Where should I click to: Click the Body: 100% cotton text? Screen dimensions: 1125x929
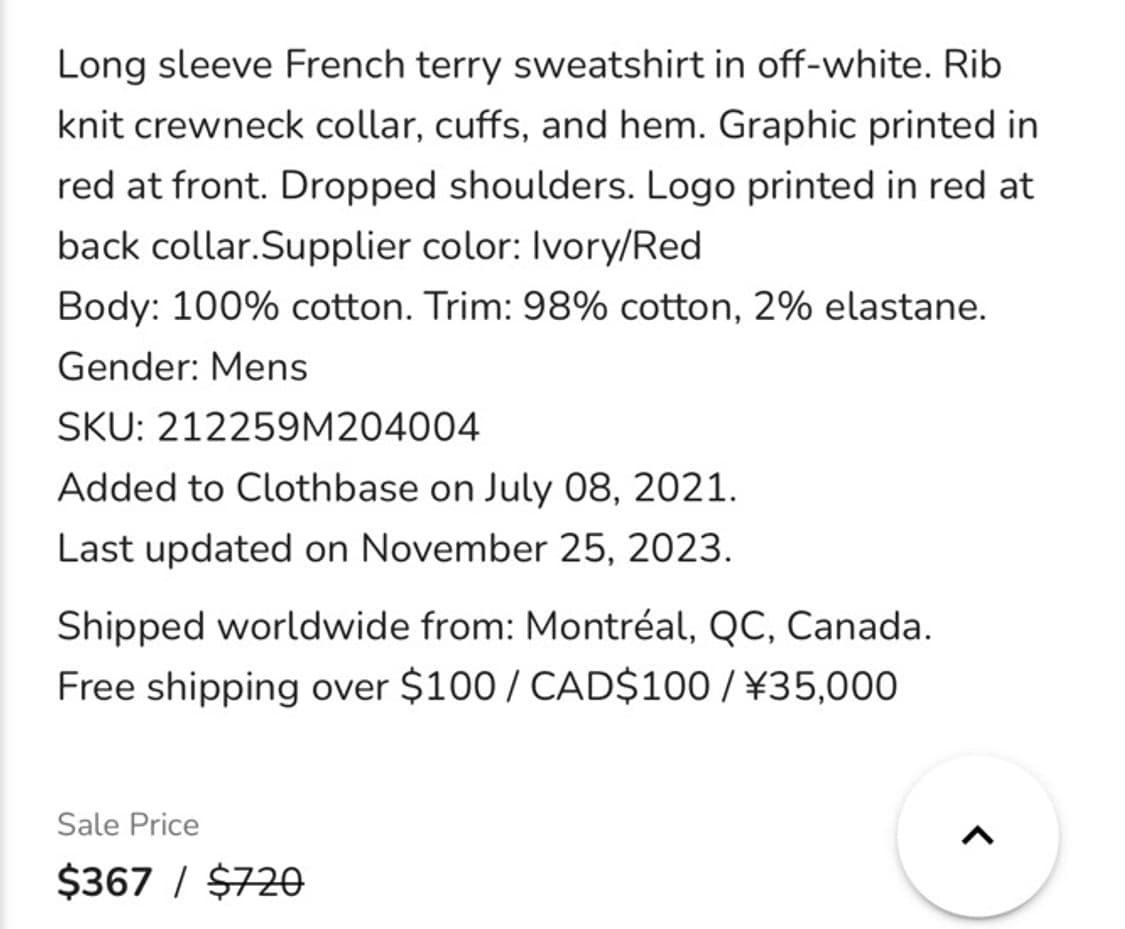(x=234, y=306)
